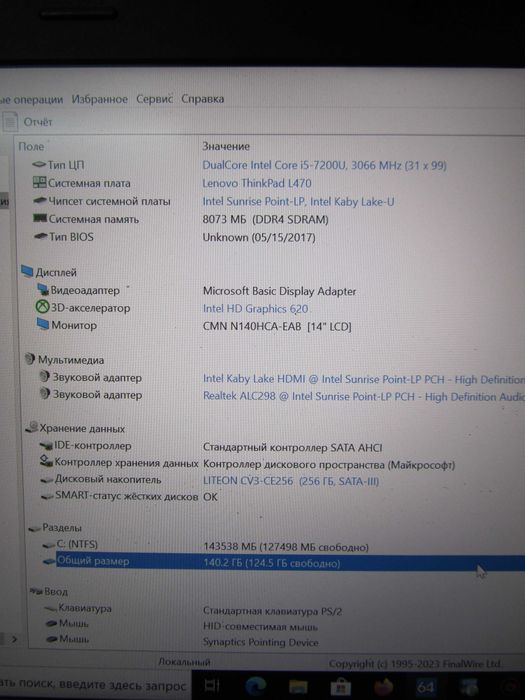Viewport: 525px width, 700px height.
Task: Click the Отчёт report toolbar icon
Action: click(10, 122)
